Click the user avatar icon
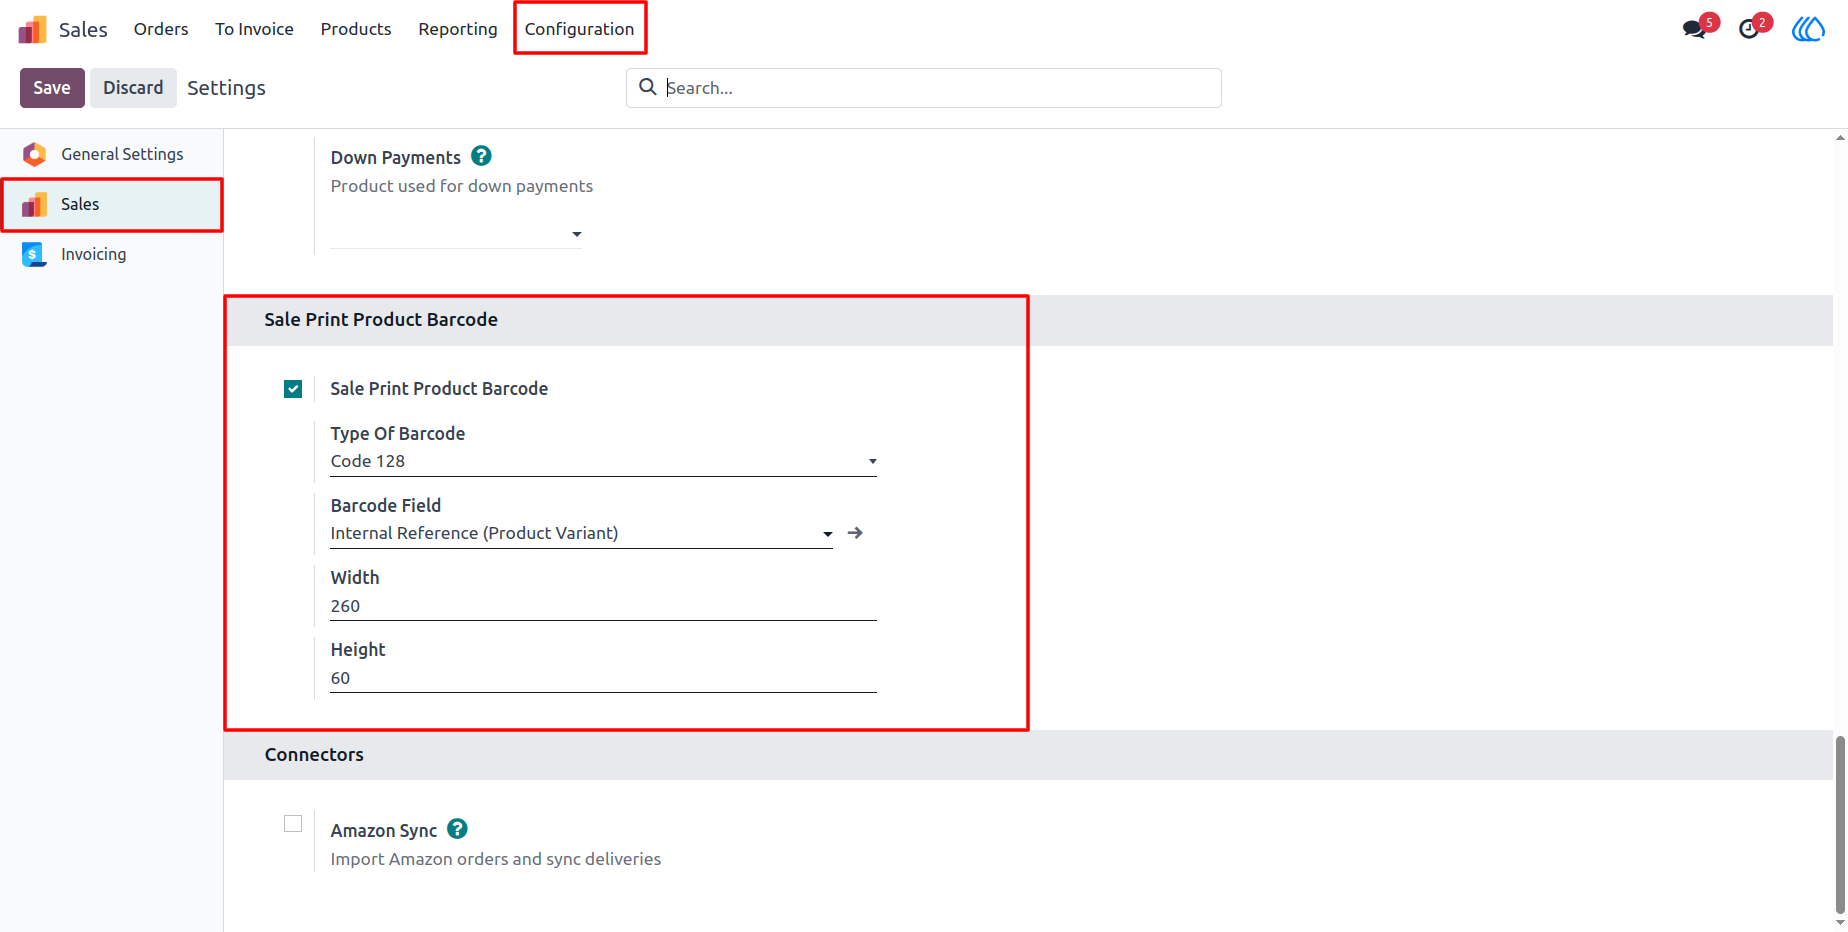1848x932 pixels. 1808,29
